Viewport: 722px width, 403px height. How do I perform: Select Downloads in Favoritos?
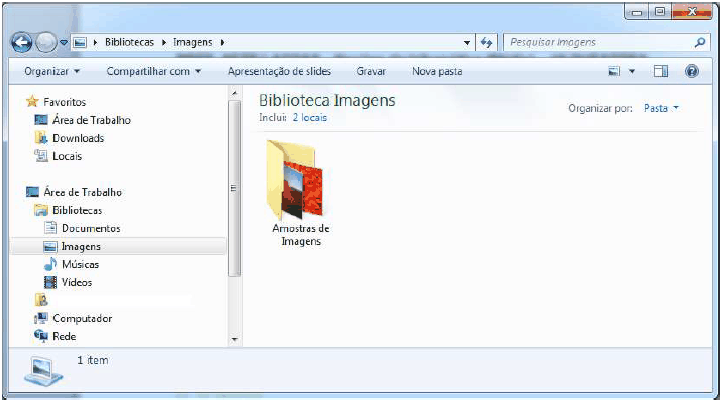77,138
